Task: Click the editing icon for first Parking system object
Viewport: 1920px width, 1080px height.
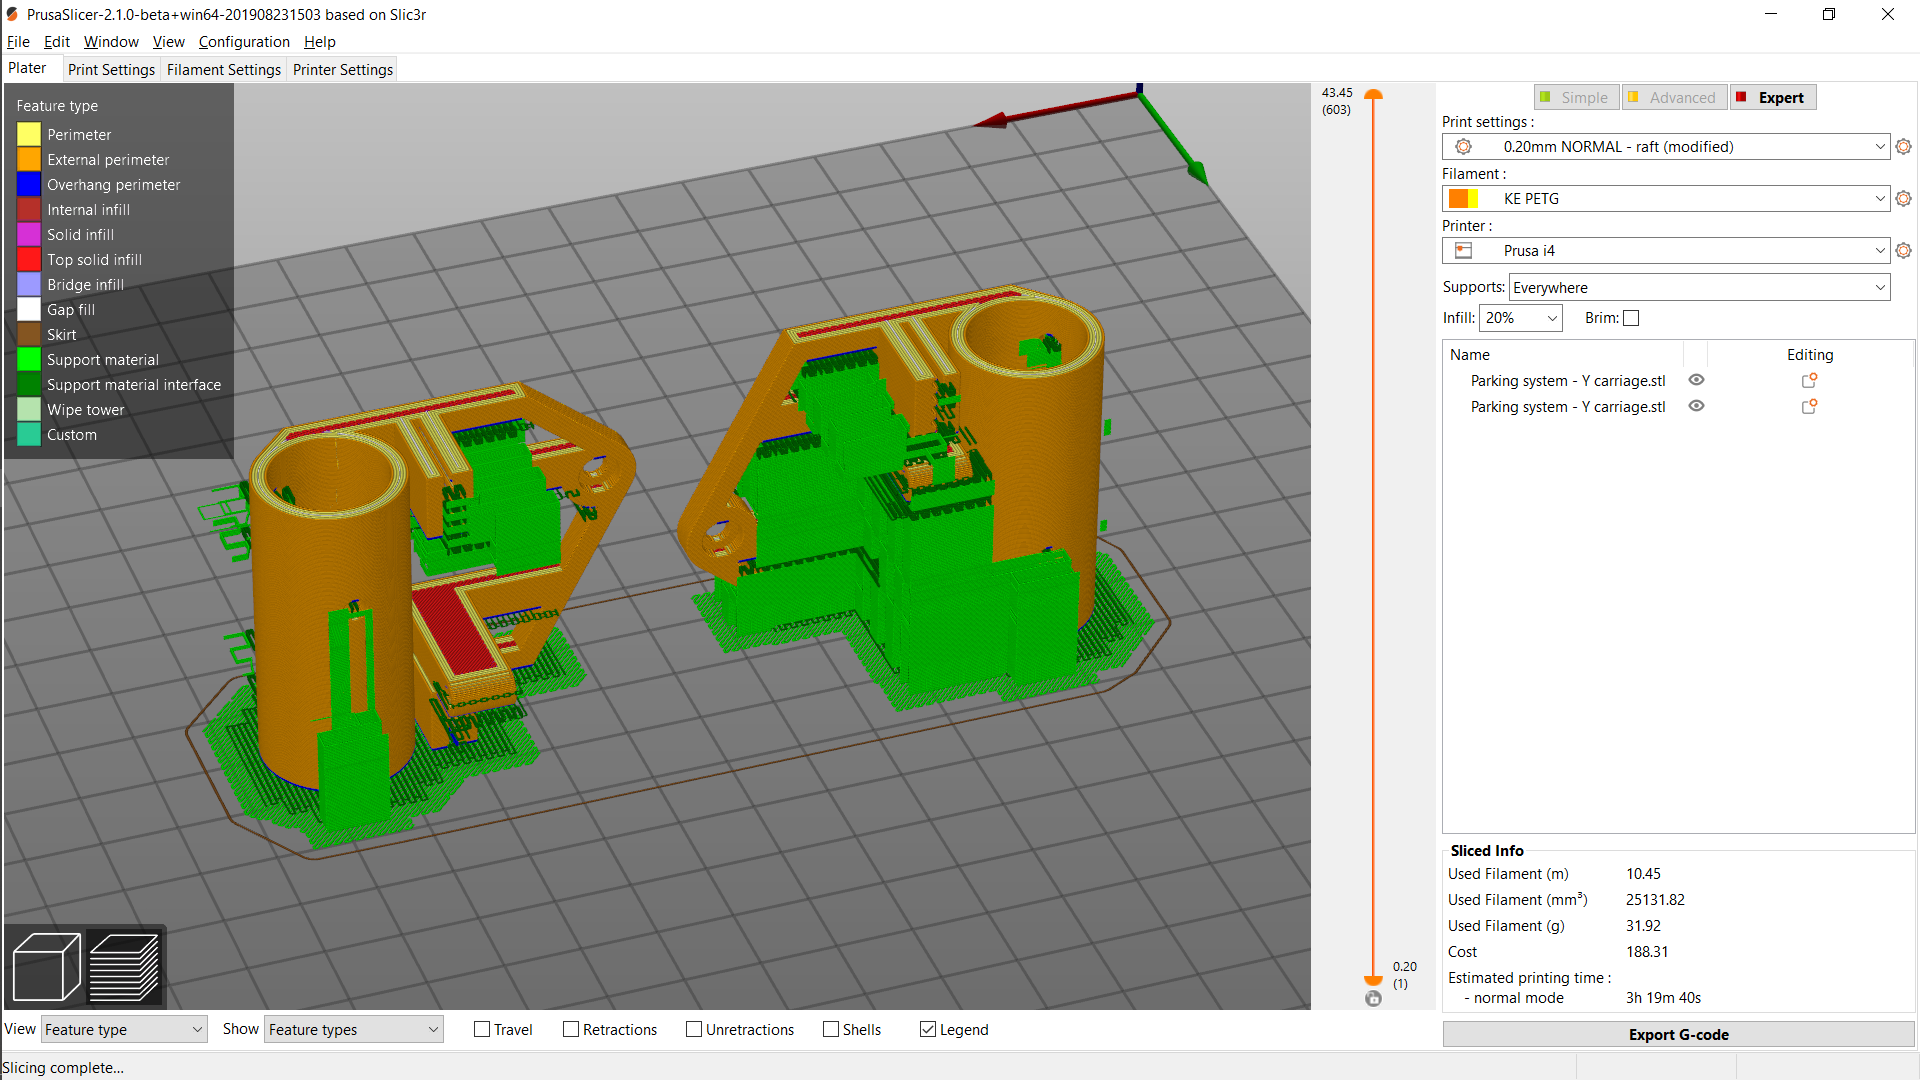Action: pos(1808,380)
